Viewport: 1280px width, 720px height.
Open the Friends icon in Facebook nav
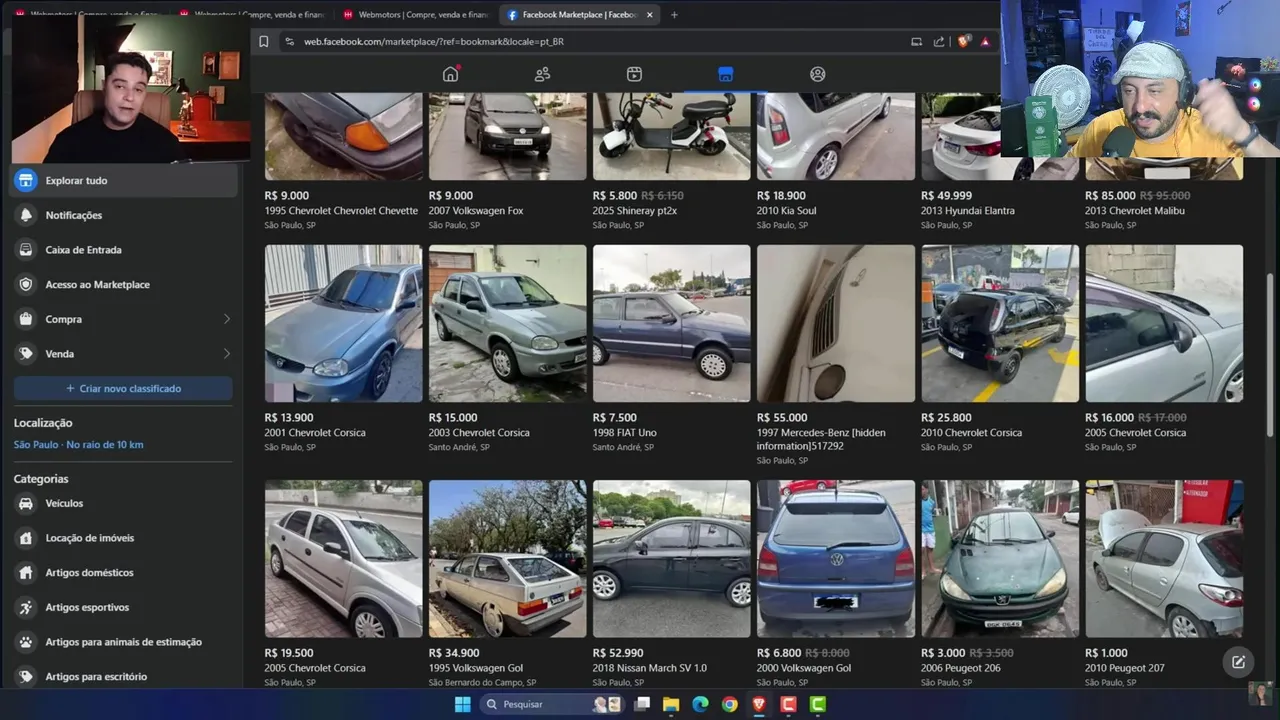tap(542, 74)
